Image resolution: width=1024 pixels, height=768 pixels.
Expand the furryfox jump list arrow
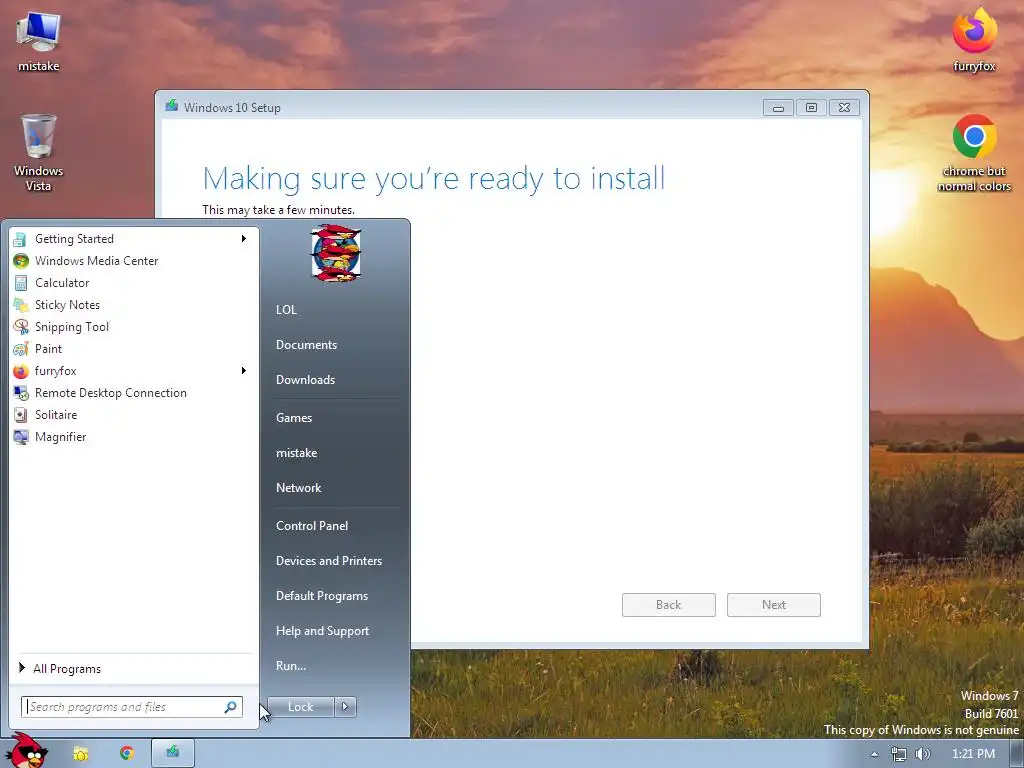244,371
